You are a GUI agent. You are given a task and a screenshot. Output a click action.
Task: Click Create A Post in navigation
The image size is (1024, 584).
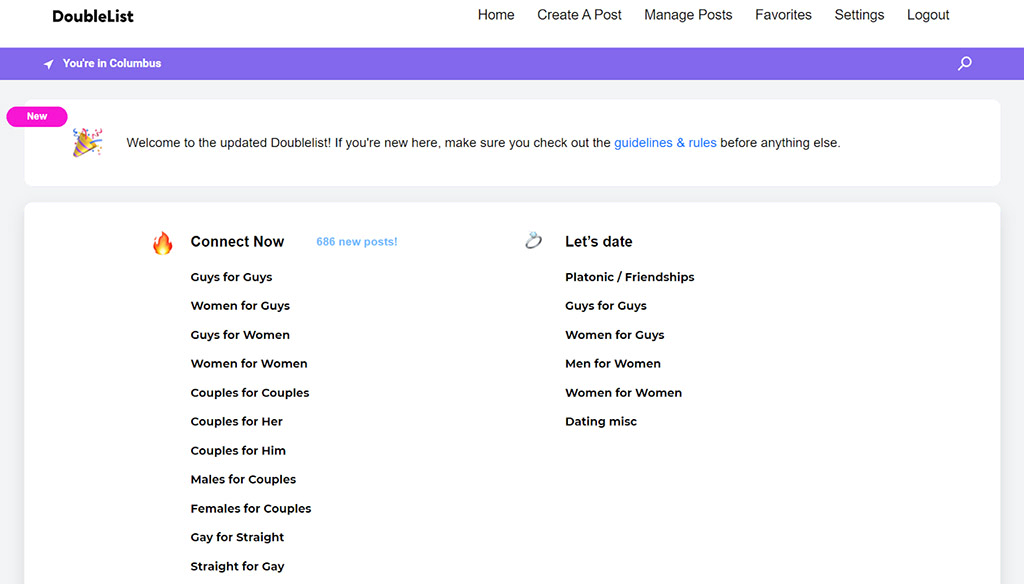579,15
